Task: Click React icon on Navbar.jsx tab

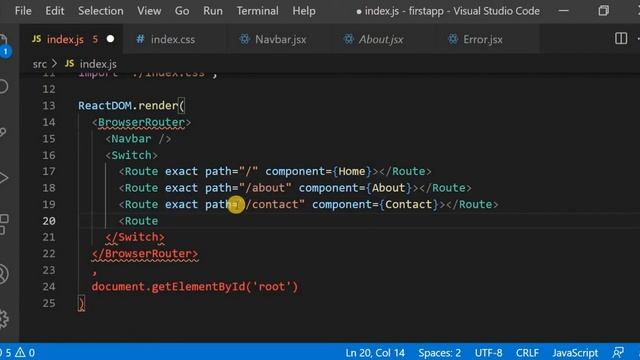Action: click(244, 39)
